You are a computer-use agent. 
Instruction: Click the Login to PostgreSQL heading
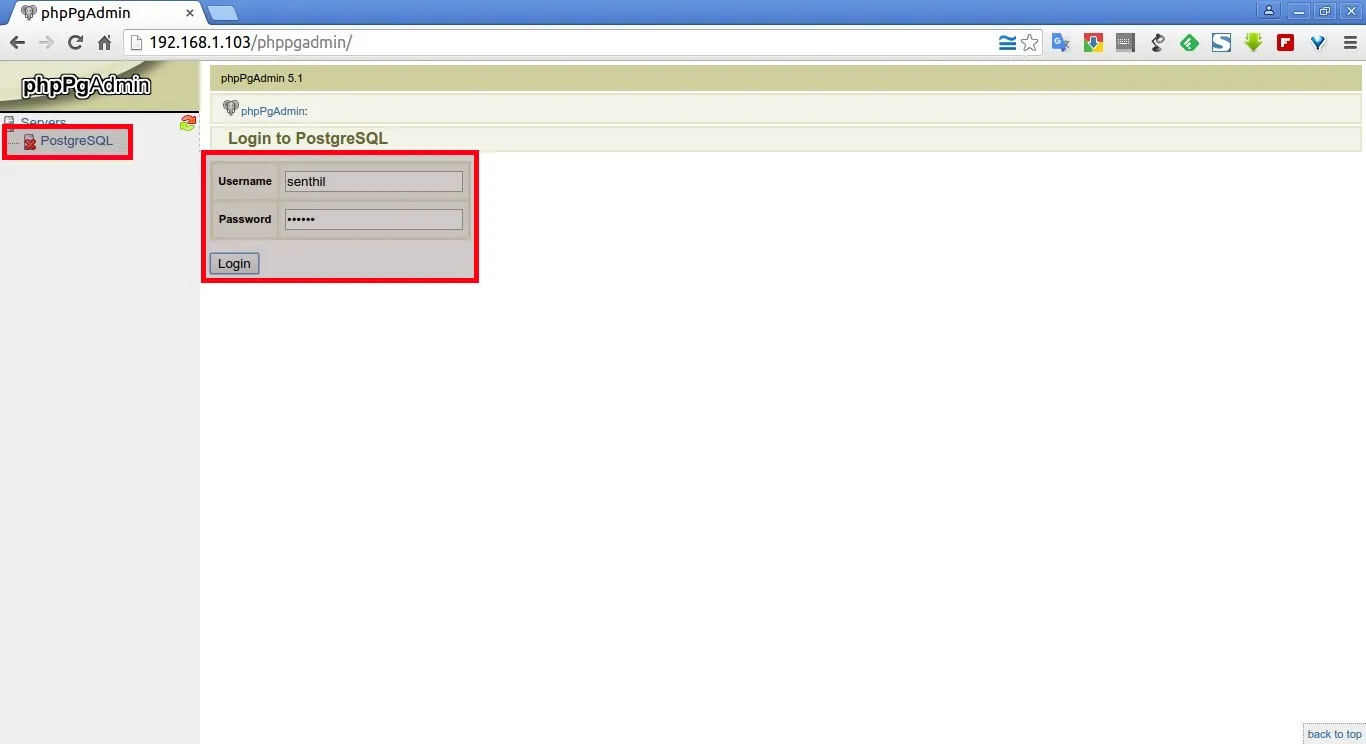coord(308,139)
